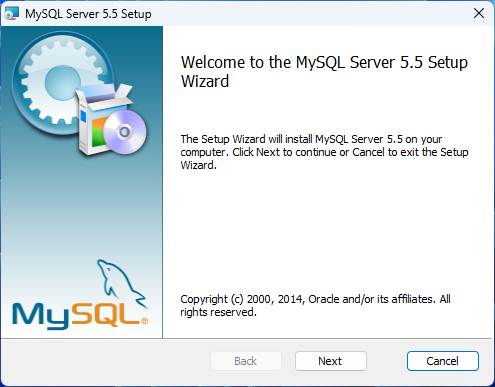The width and height of the screenshot is (495, 387).
Task: Click the setup wizard description paragraph
Action: tap(324, 152)
